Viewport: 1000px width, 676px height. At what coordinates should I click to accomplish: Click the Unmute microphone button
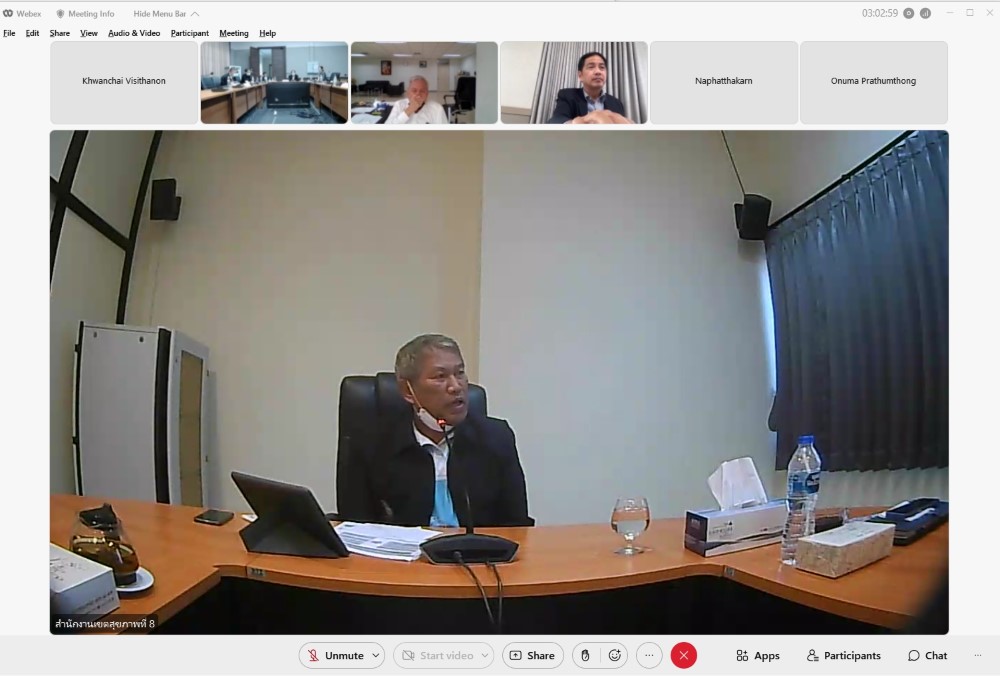click(x=335, y=656)
